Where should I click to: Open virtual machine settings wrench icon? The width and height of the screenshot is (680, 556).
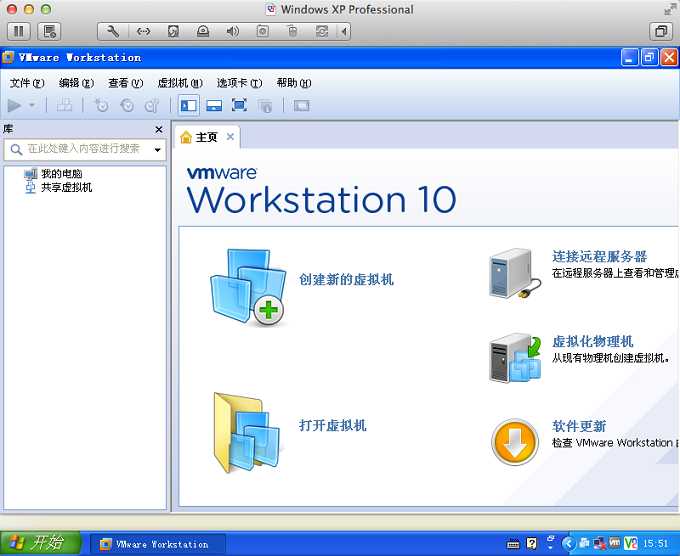click(x=113, y=31)
